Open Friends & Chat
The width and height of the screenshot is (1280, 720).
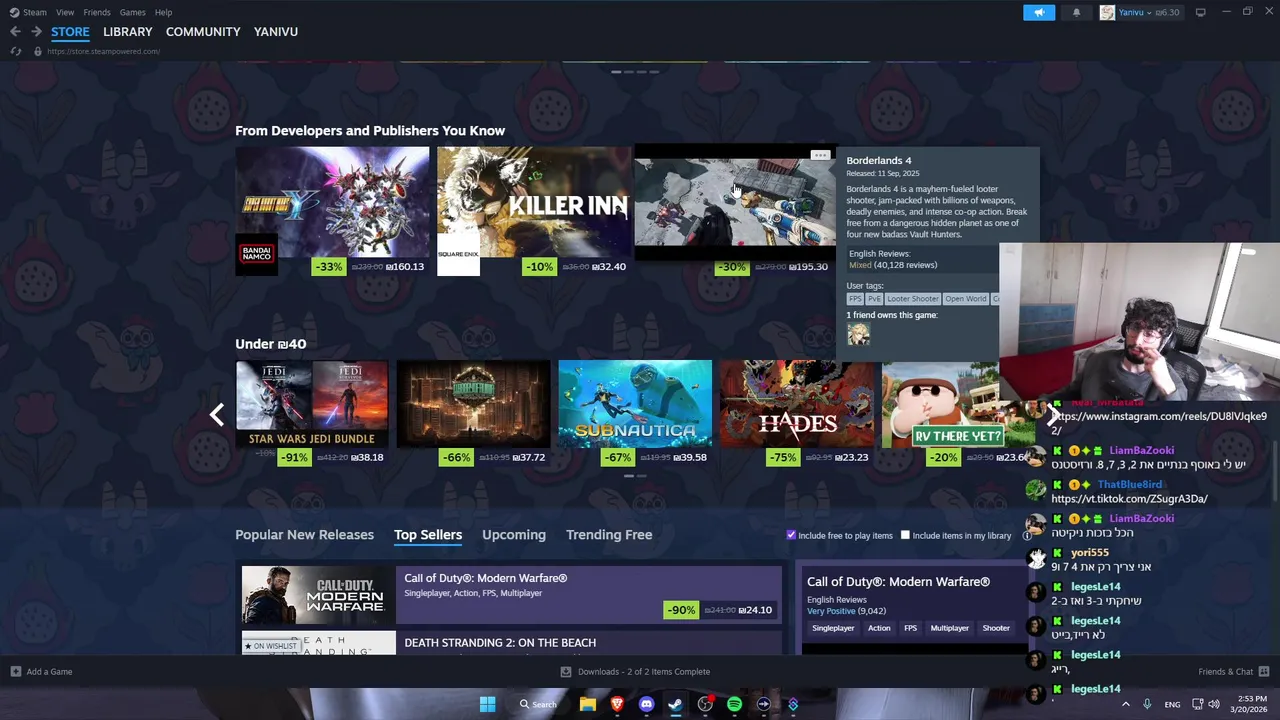[1233, 672]
